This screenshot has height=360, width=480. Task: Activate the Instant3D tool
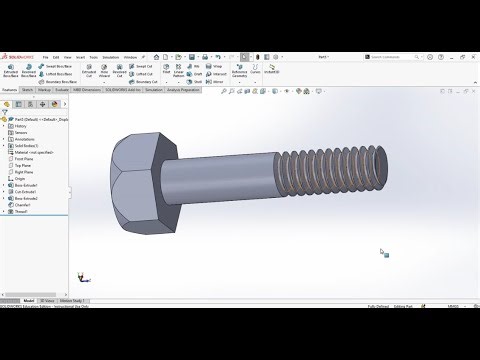[x=272, y=69]
